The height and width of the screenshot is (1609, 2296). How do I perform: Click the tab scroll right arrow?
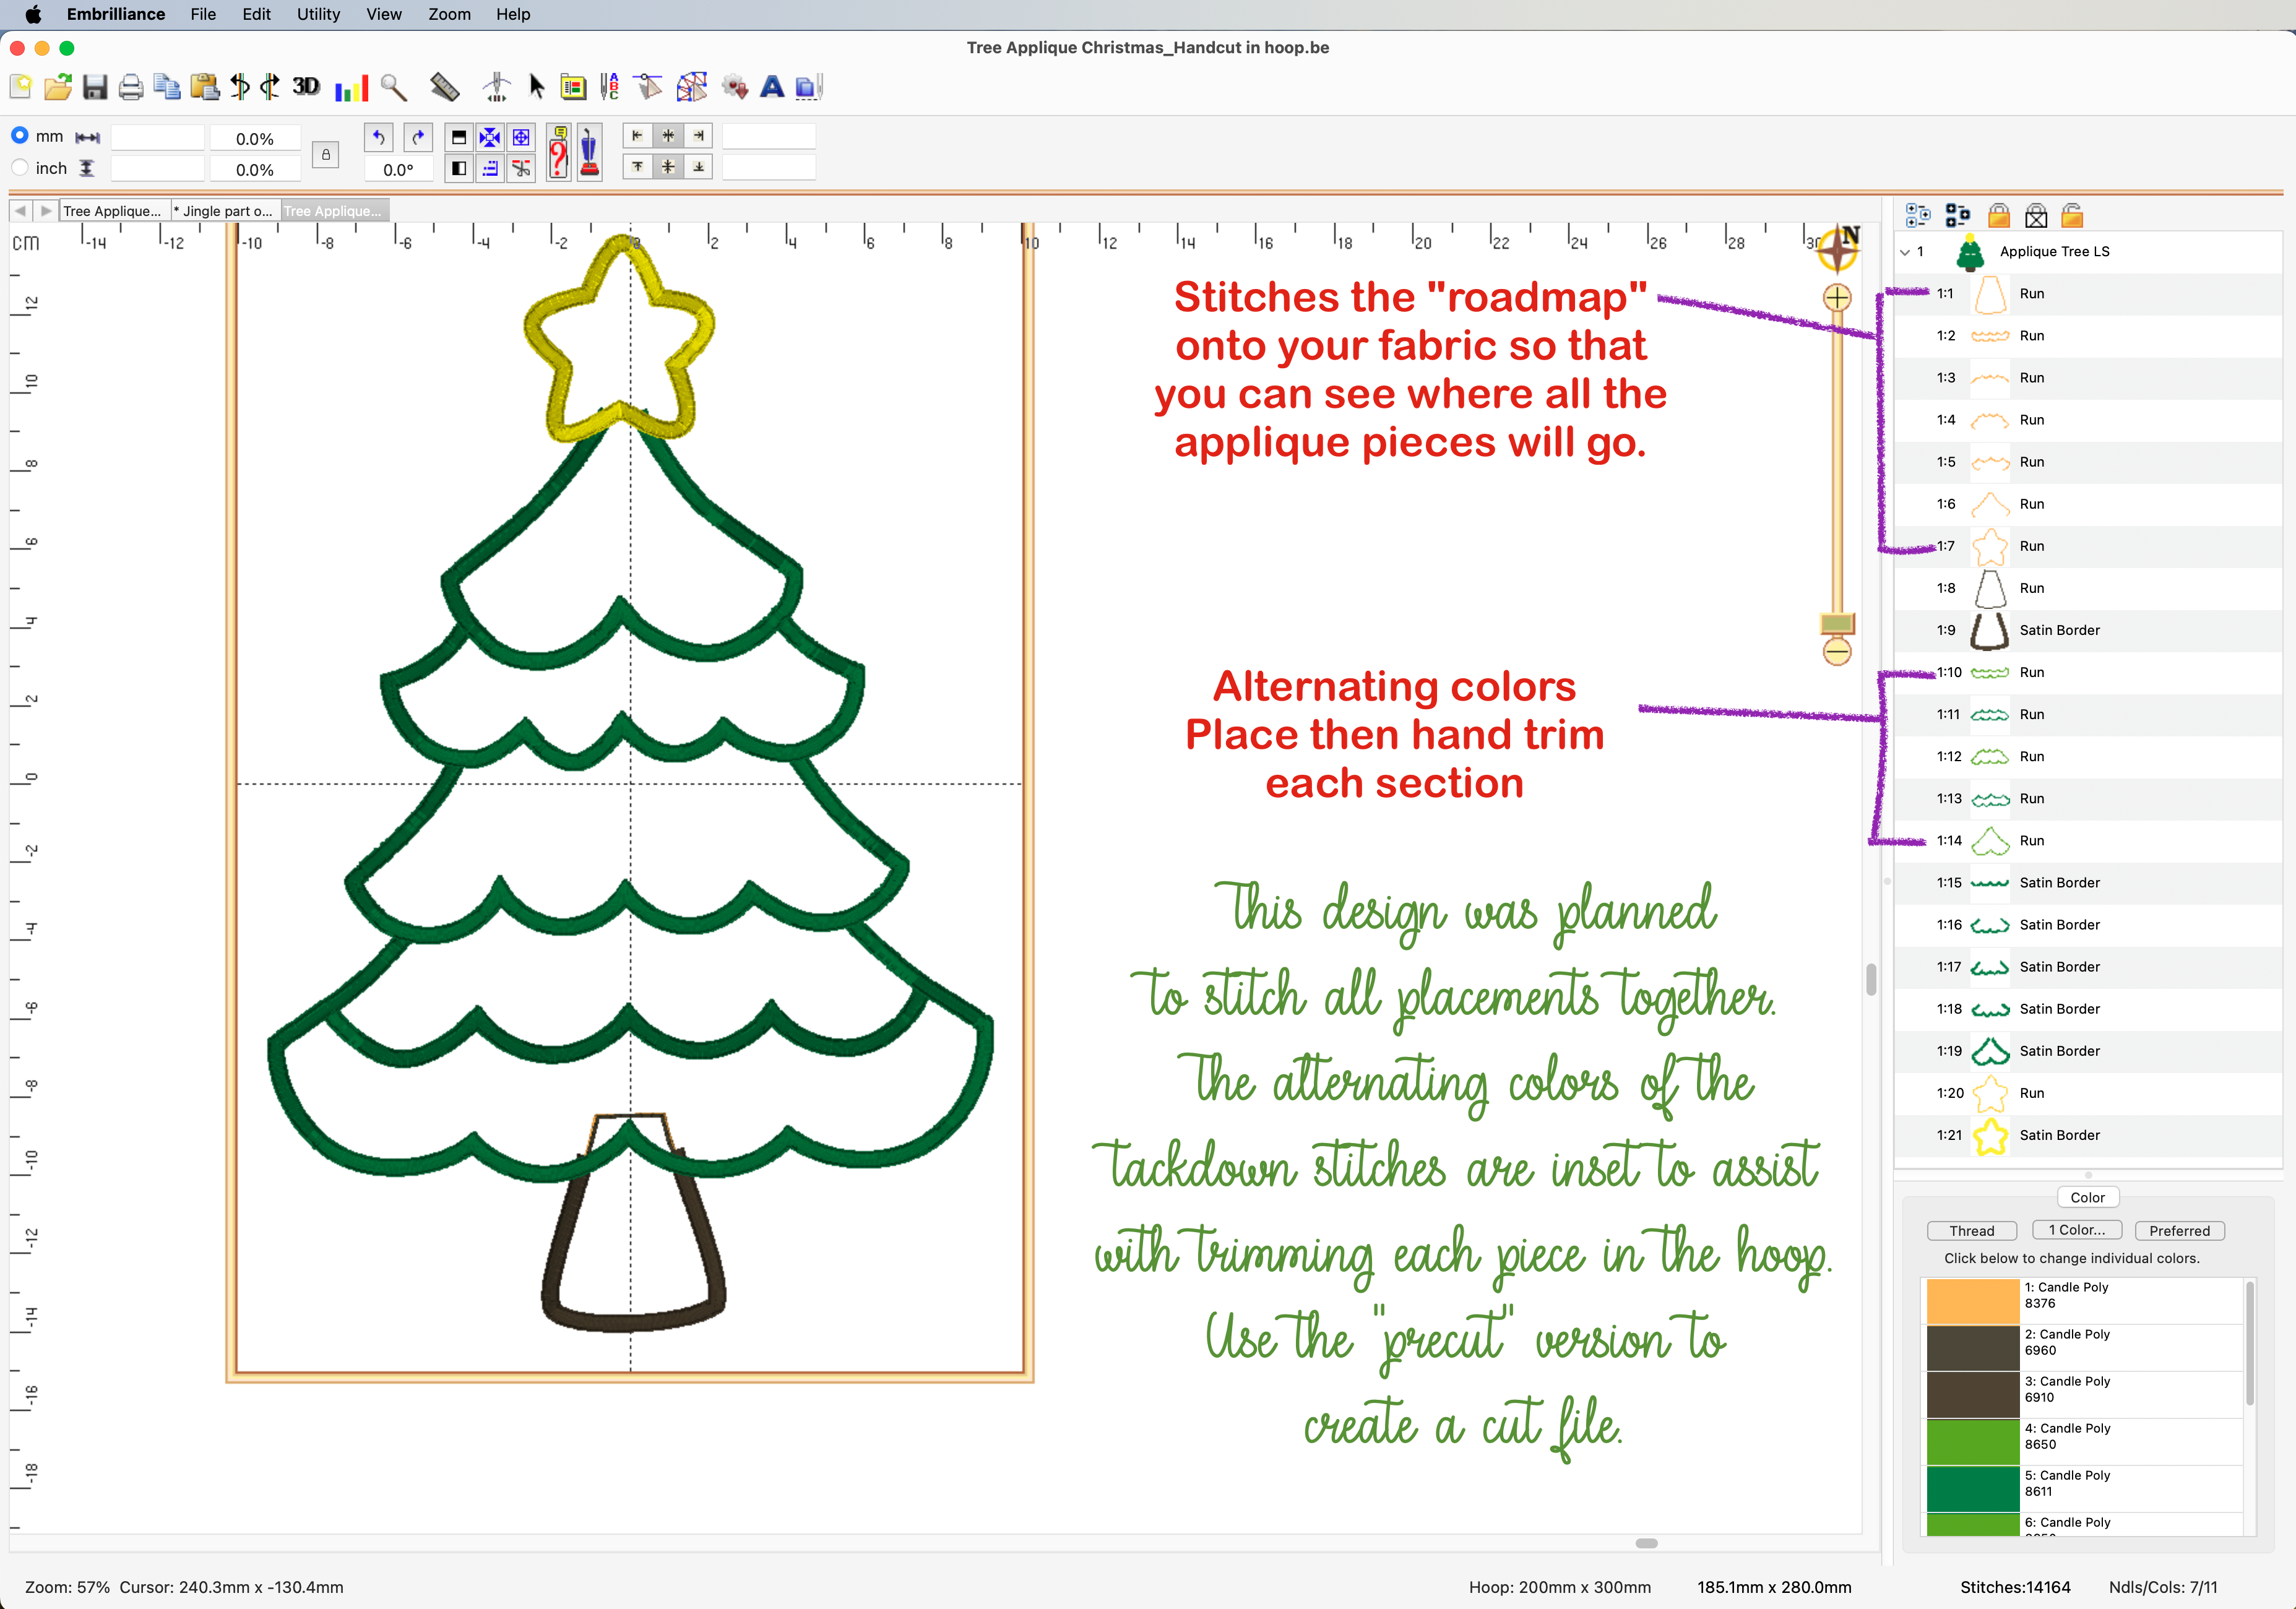46,211
